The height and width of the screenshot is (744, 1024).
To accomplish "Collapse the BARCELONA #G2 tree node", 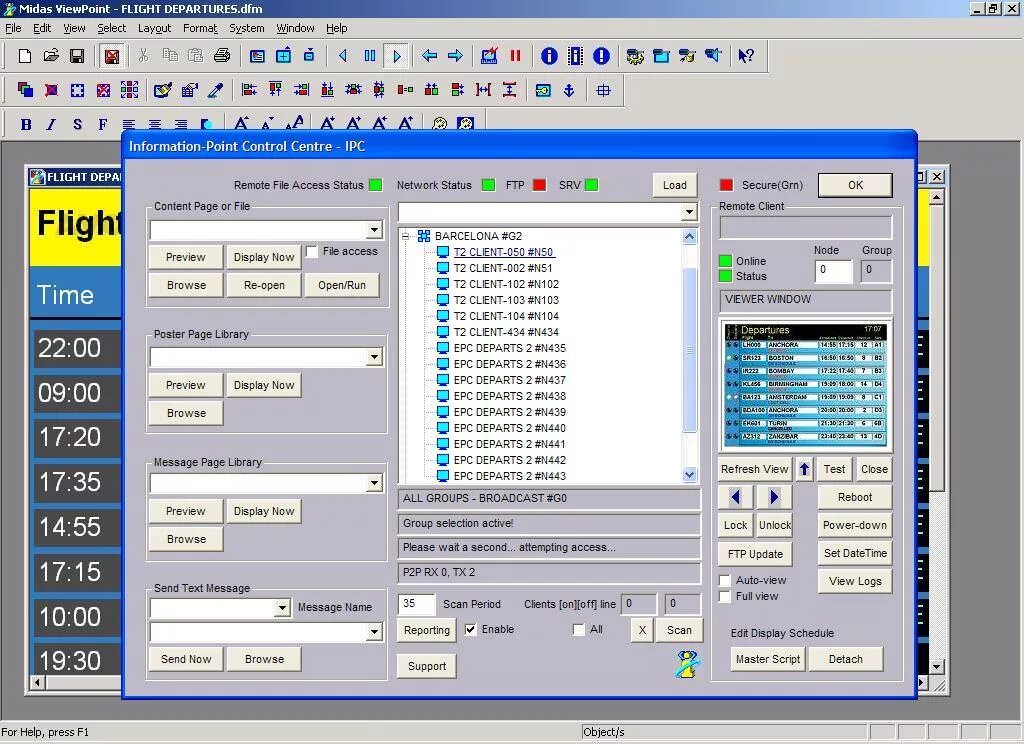I will click(x=406, y=236).
